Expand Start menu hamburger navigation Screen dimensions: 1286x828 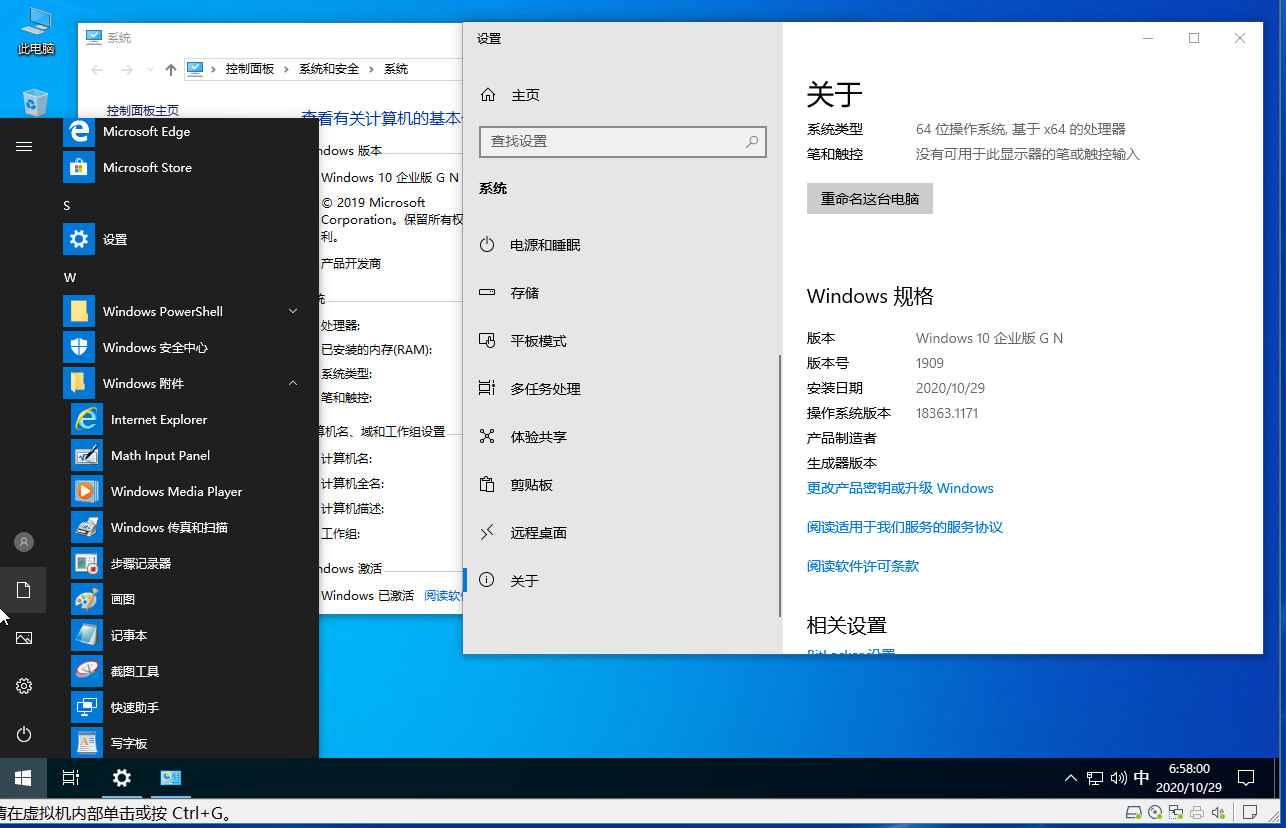click(x=24, y=146)
